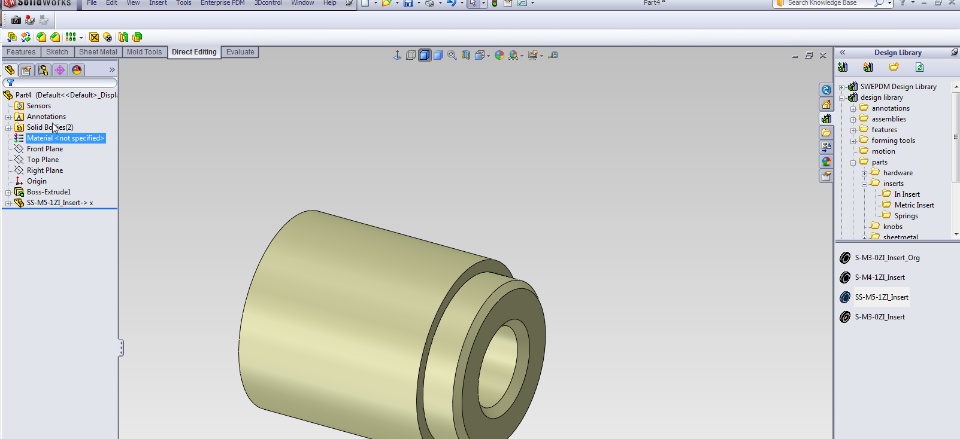
Task: Expand the FeatureManager panel chevrons
Action: 111,70
